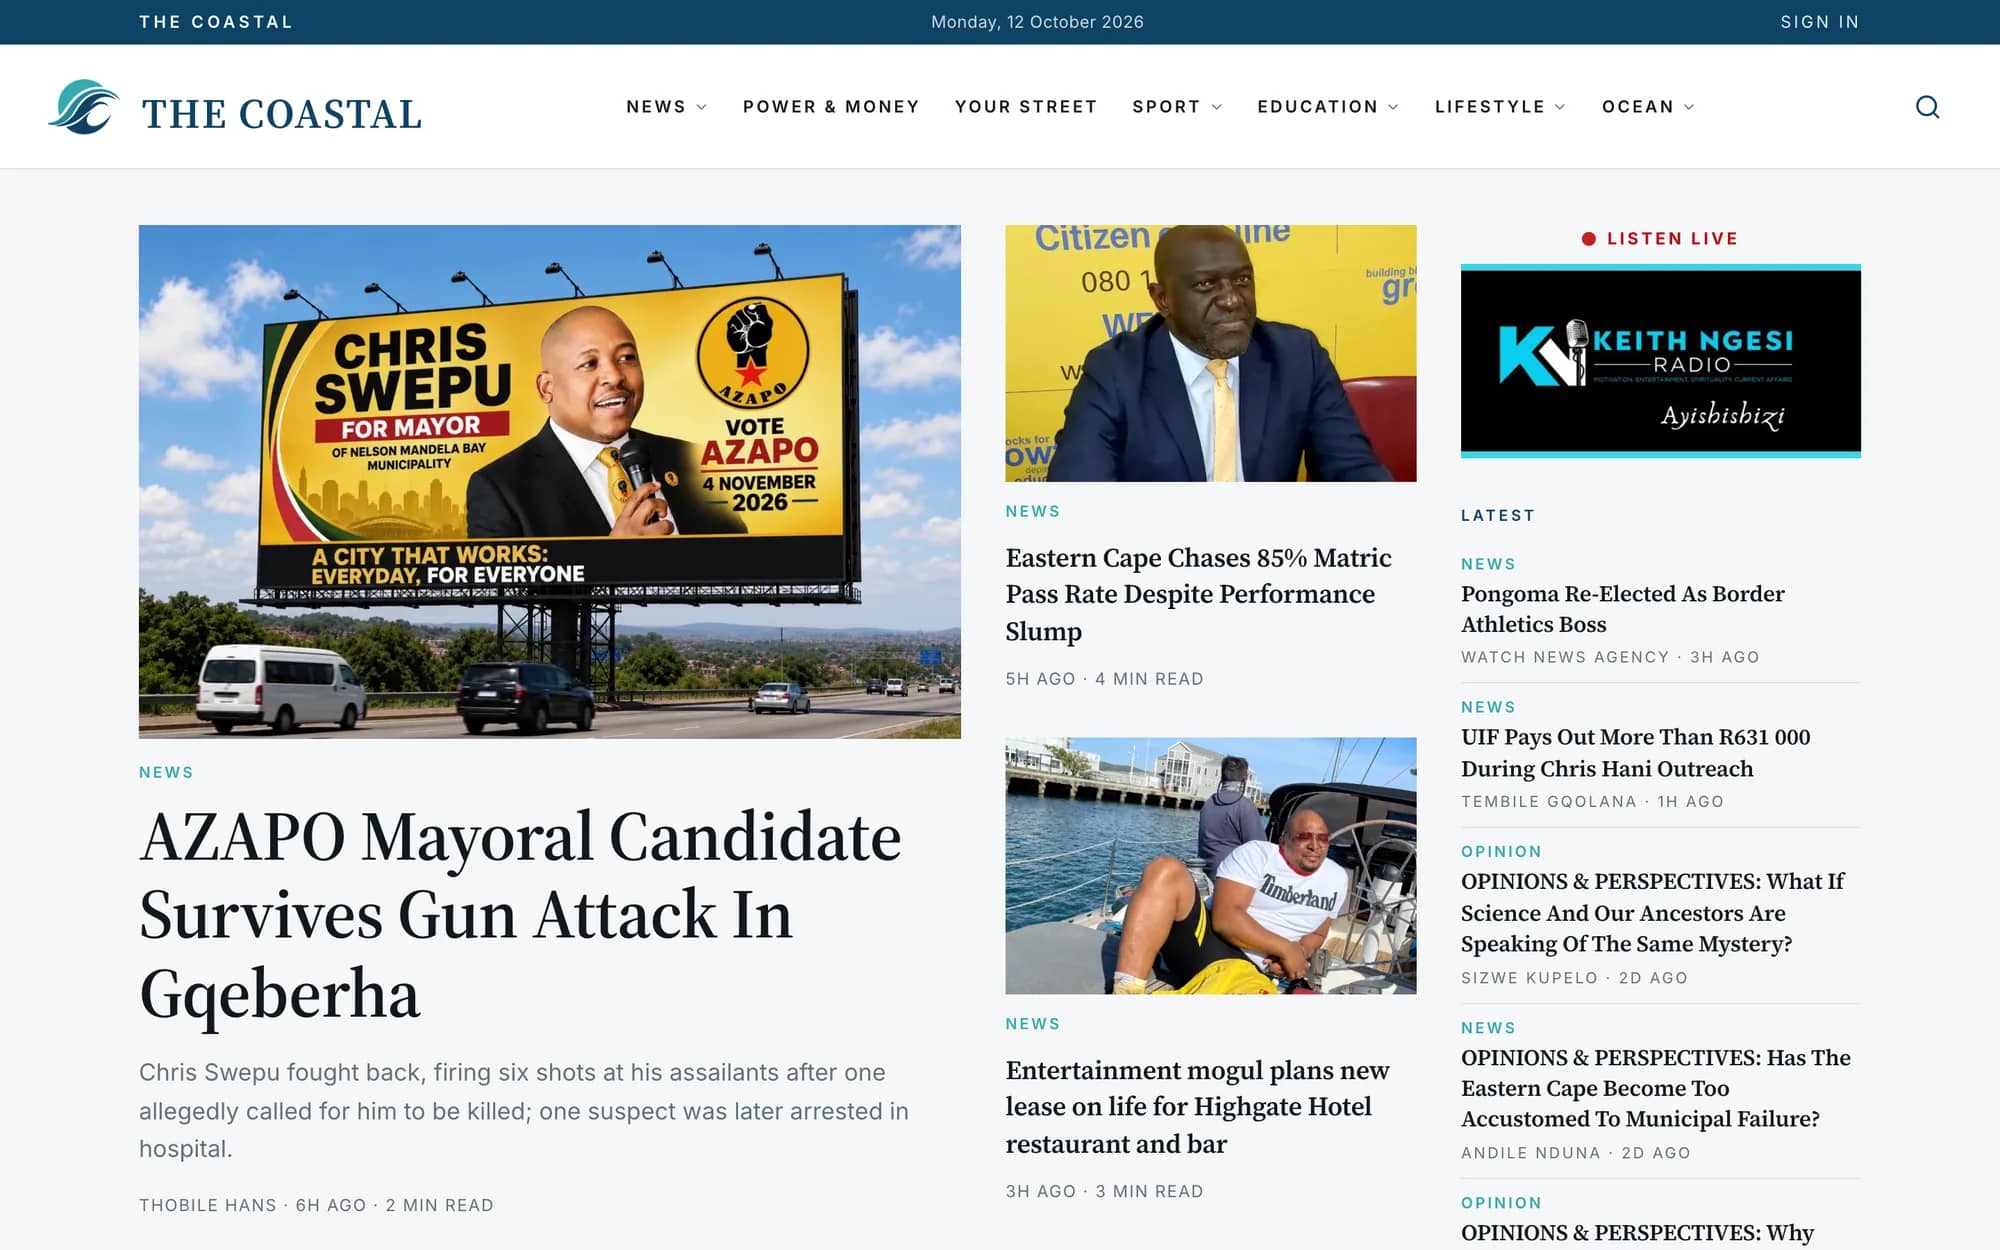2000x1250 pixels.
Task: Open the News menu item
Action: 656,107
